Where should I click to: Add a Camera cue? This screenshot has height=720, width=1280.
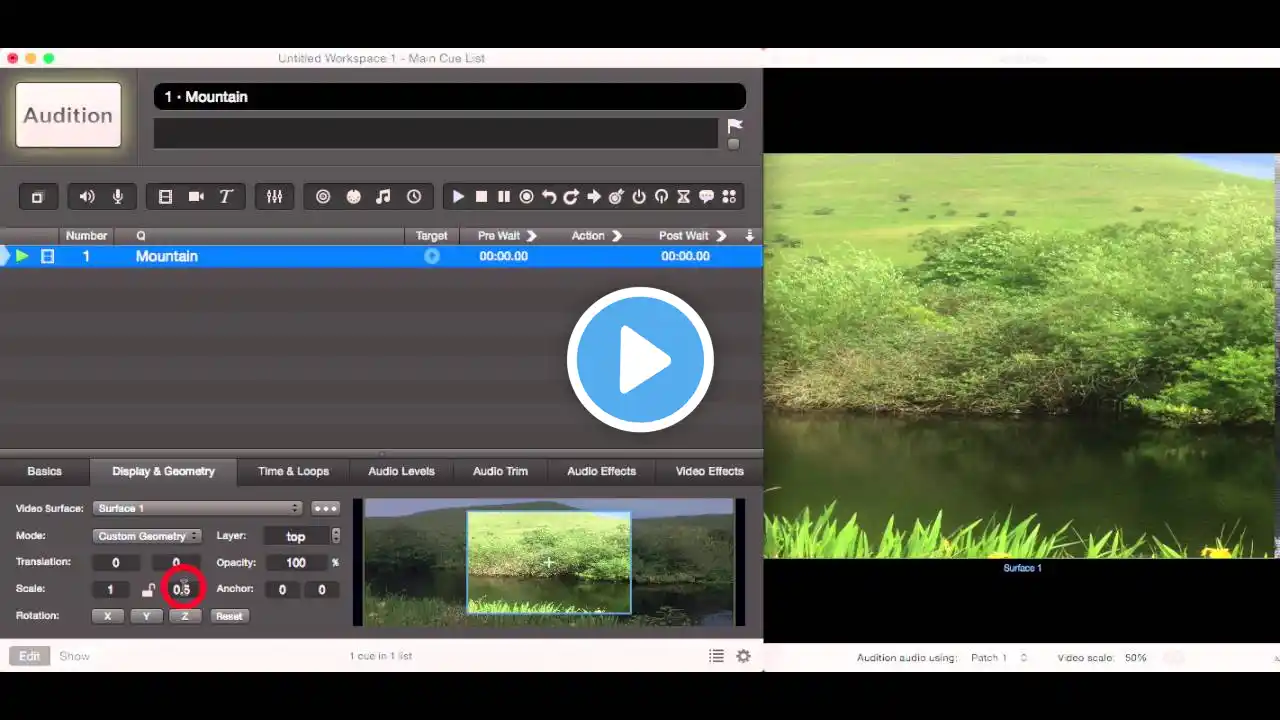pos(196,197)
